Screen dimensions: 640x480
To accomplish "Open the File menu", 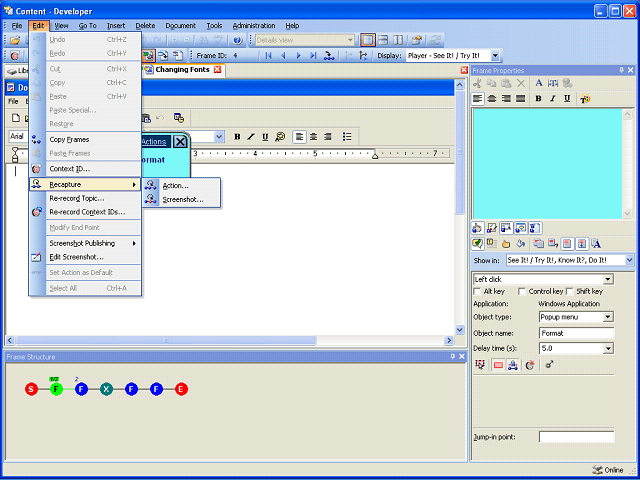I will click(x=17, y=26).
